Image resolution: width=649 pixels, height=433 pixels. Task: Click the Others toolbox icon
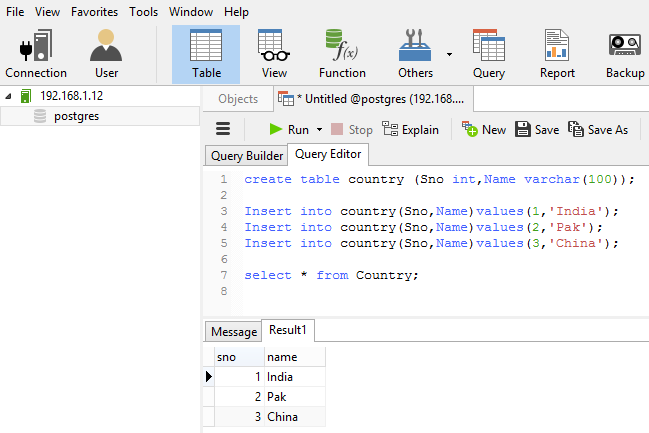415,54
